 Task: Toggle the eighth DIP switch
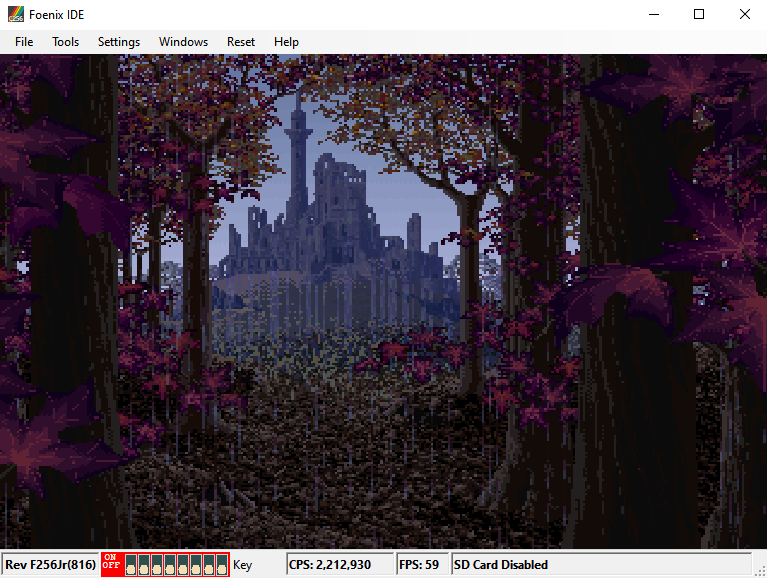click(222, 564)
